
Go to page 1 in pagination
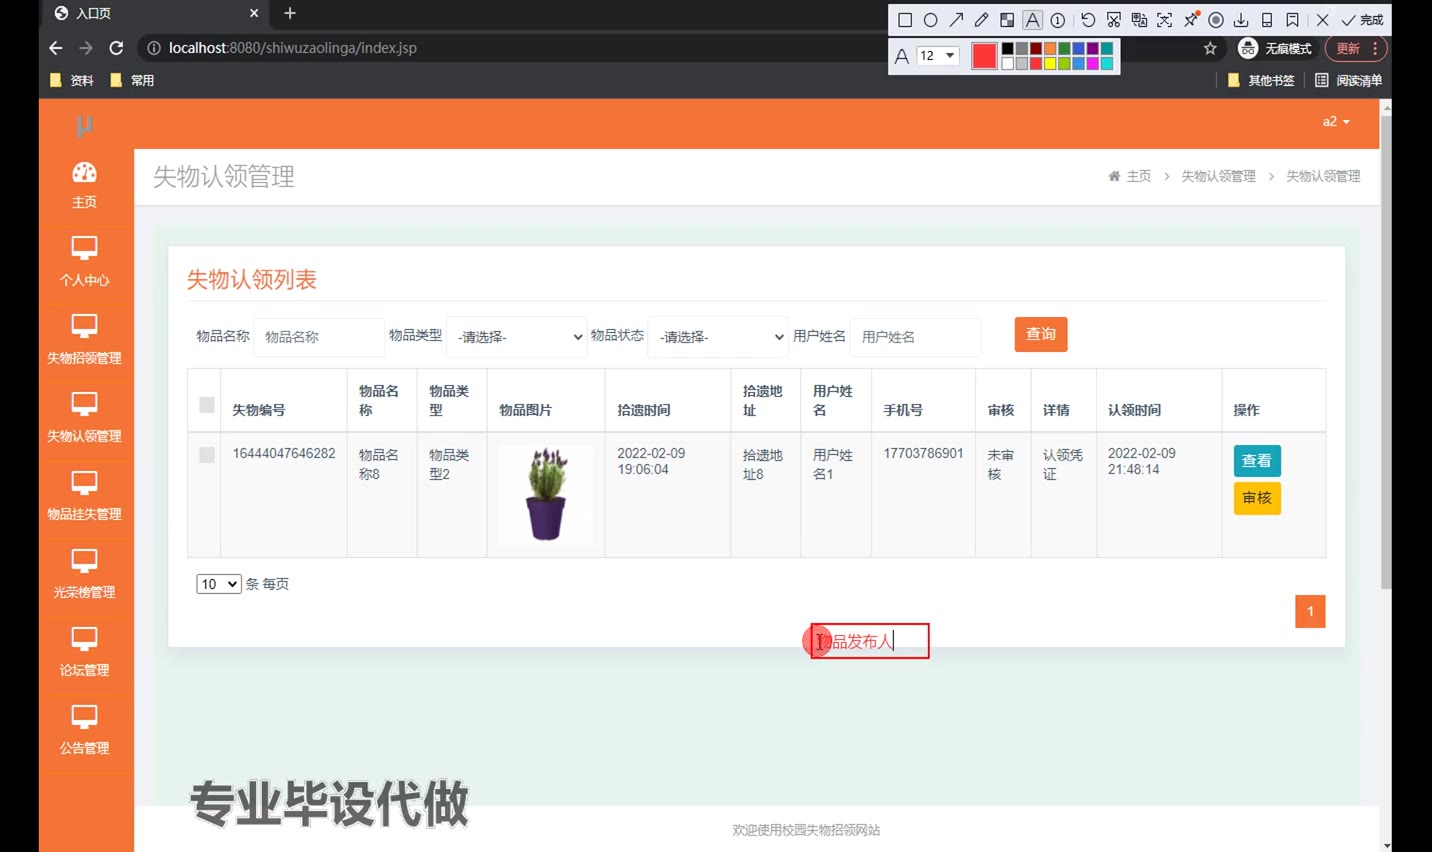point(1310,611)
